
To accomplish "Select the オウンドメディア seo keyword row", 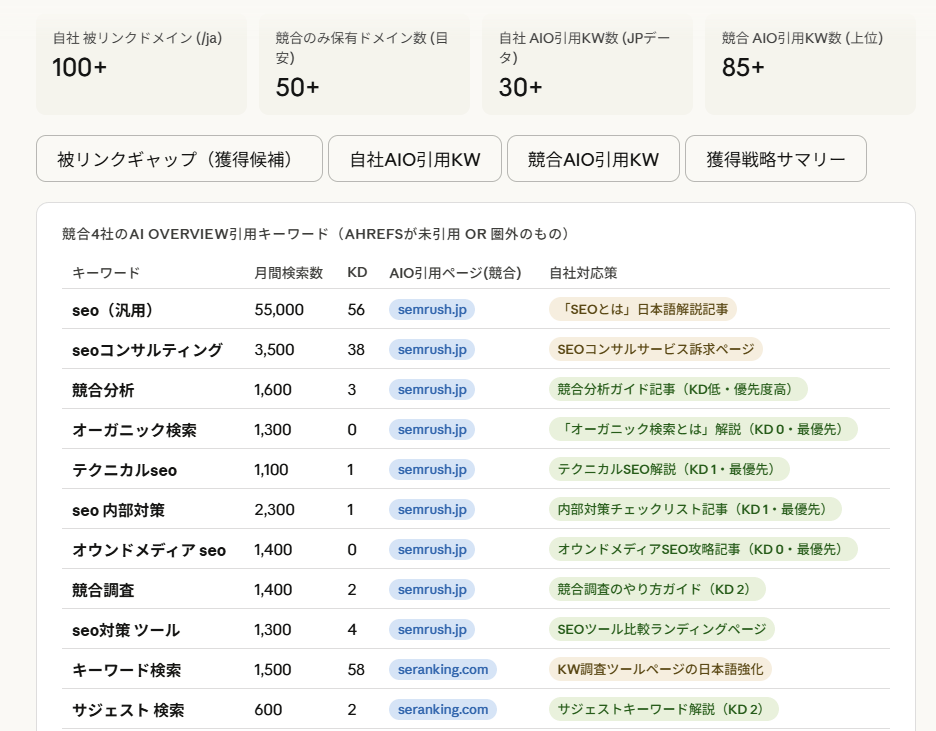I will [x=149, y=550].
